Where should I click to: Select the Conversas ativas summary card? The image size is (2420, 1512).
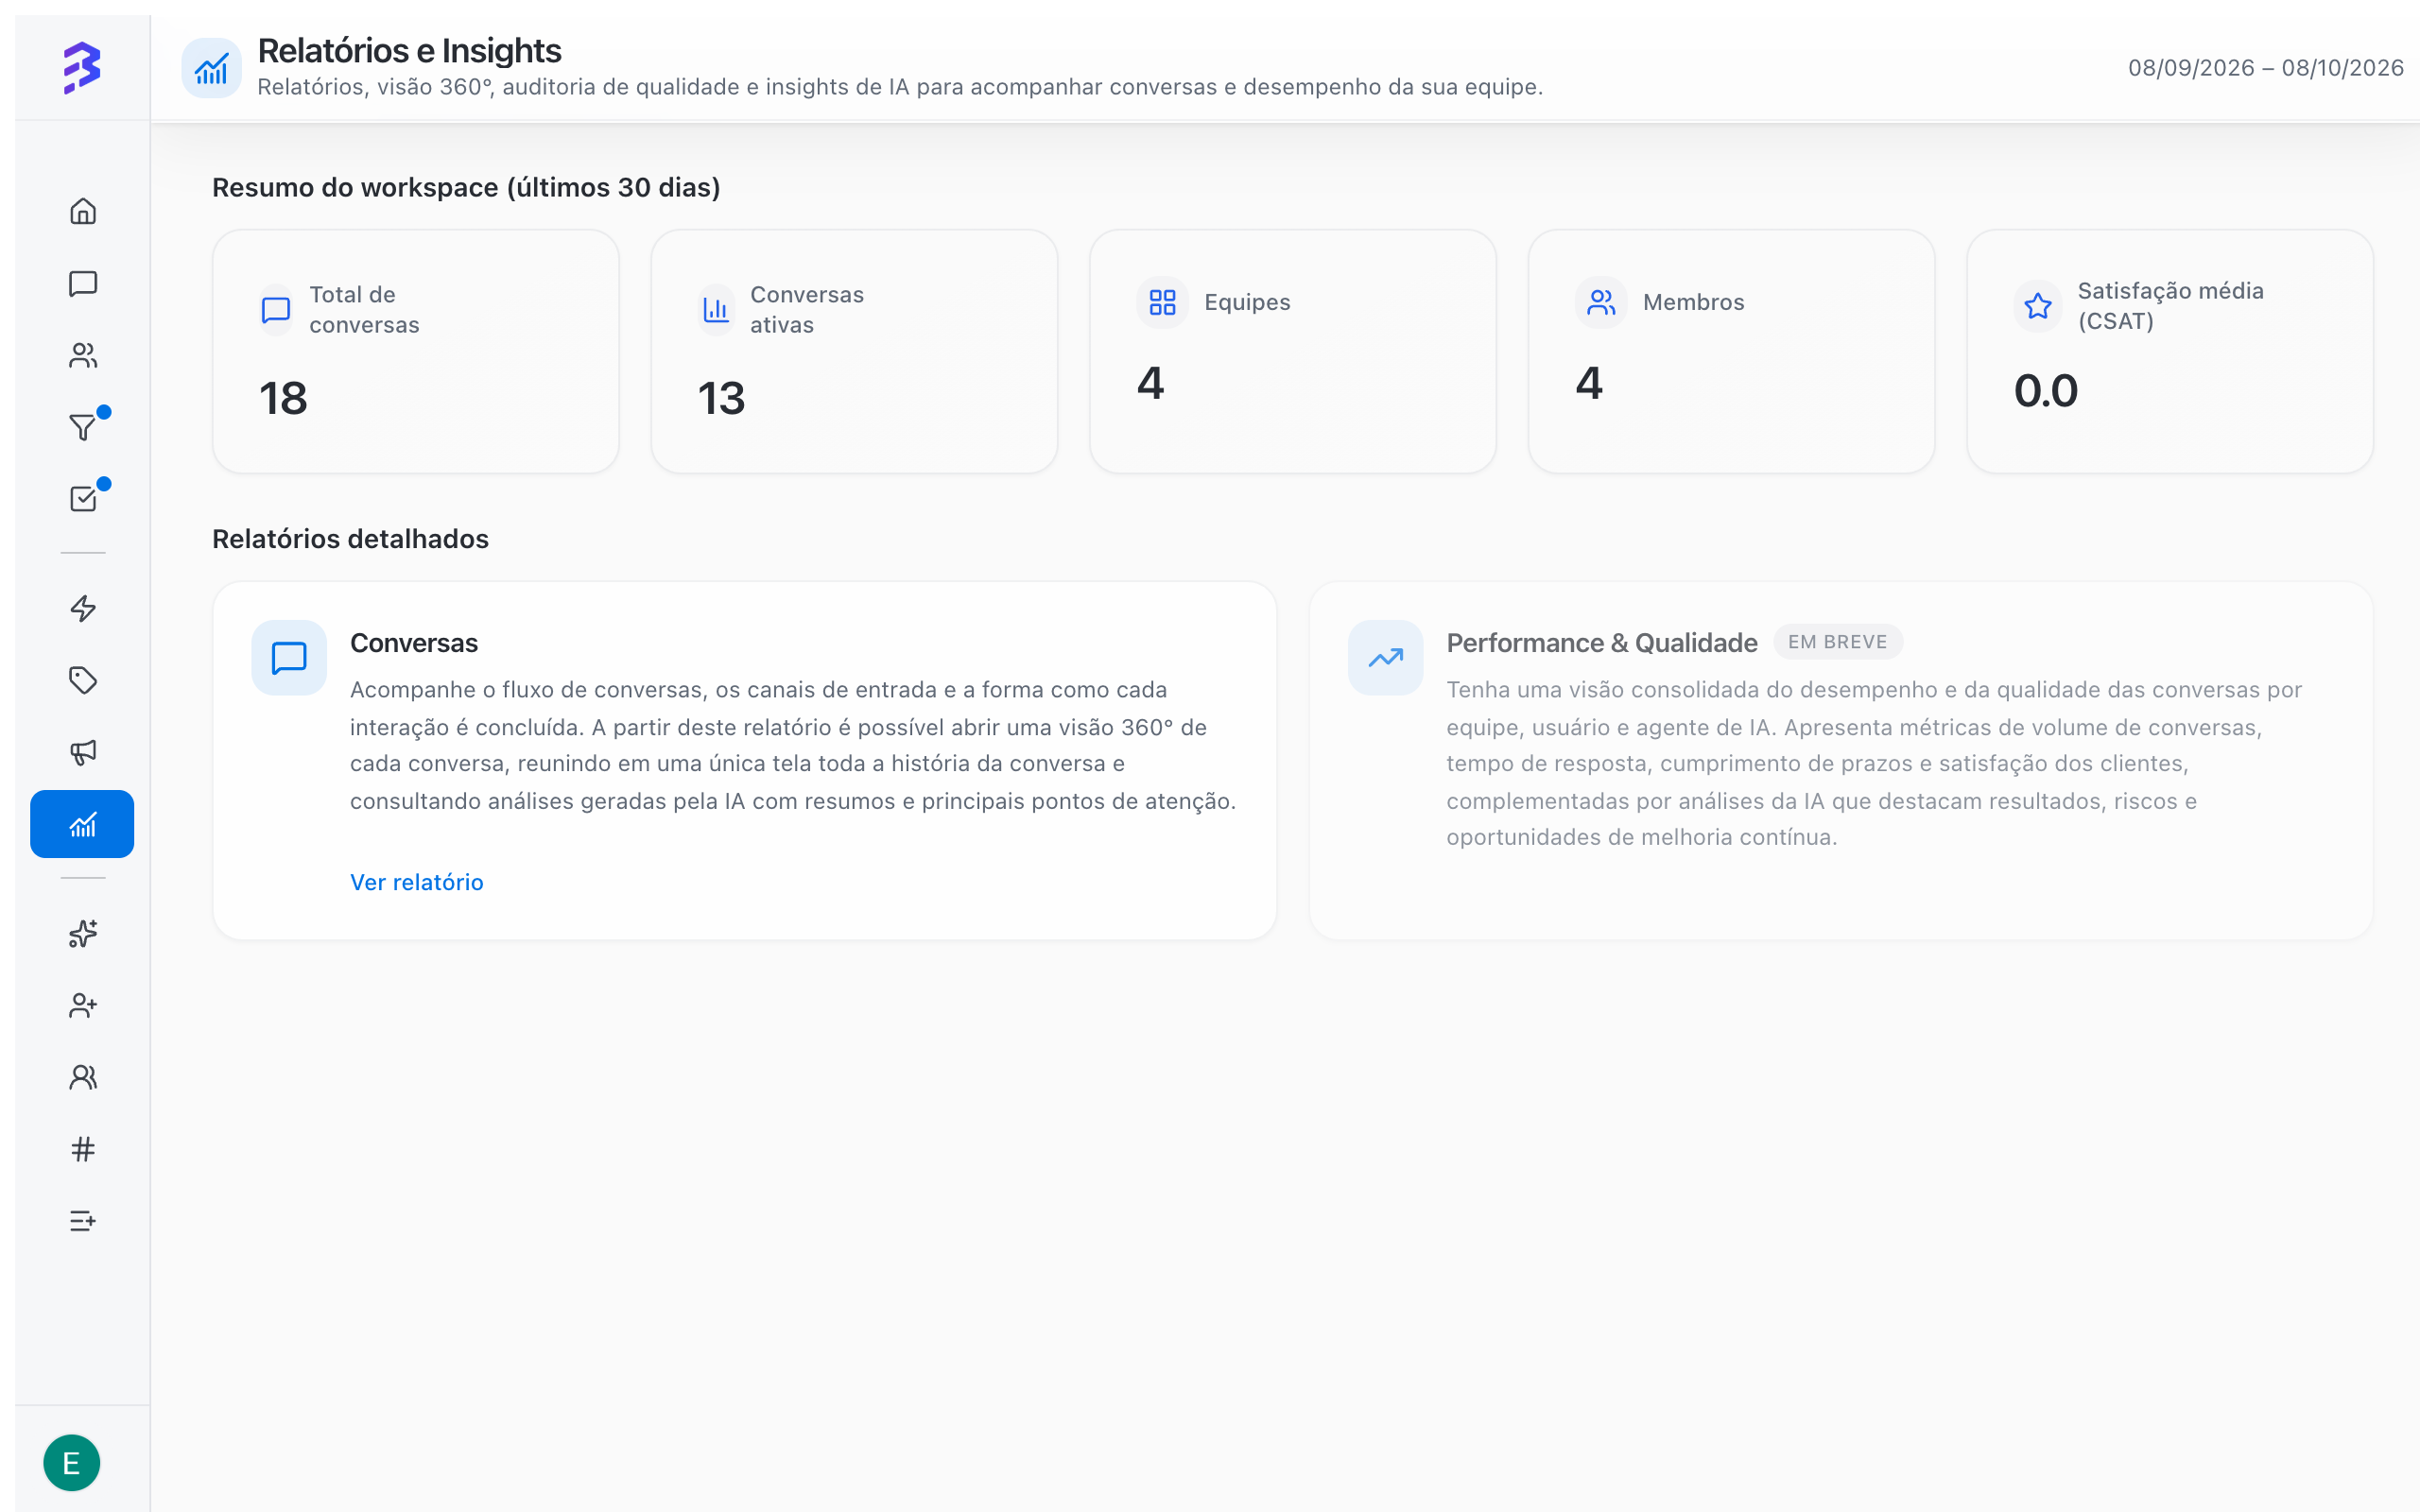pos(854,351)
